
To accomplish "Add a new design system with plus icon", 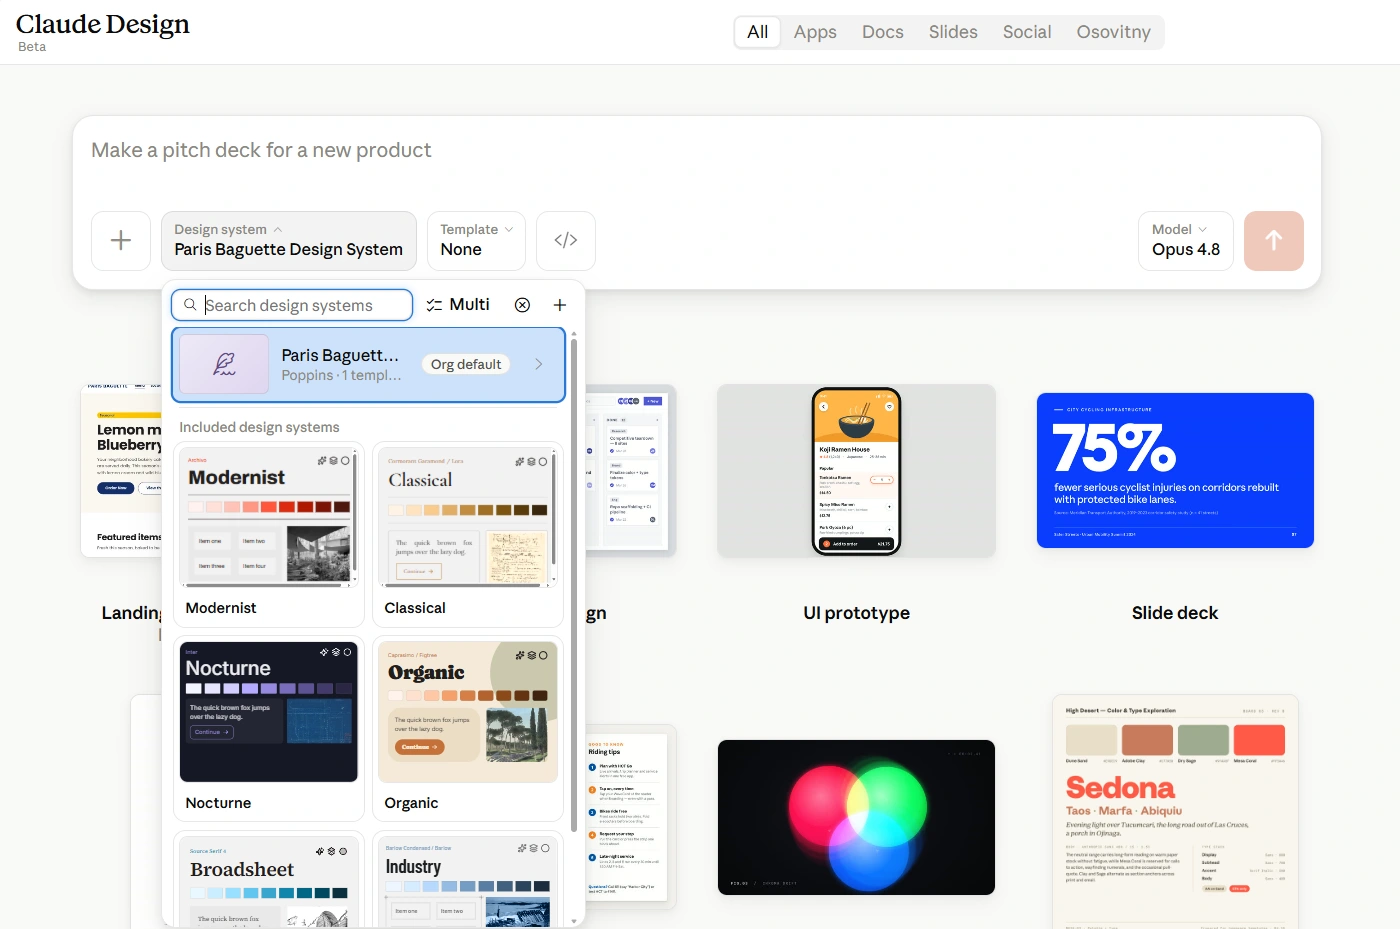I will click(x=560, y=305).
